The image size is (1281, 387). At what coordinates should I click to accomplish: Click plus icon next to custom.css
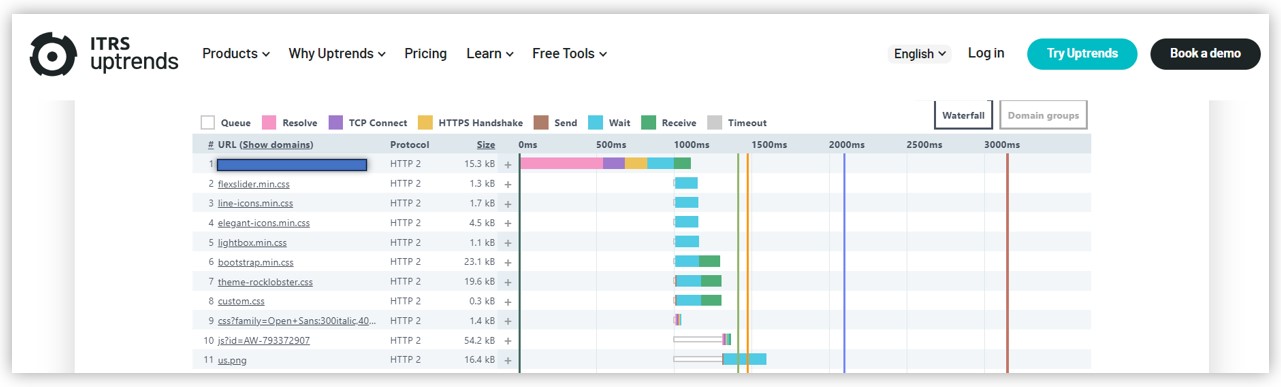point(508,301)
